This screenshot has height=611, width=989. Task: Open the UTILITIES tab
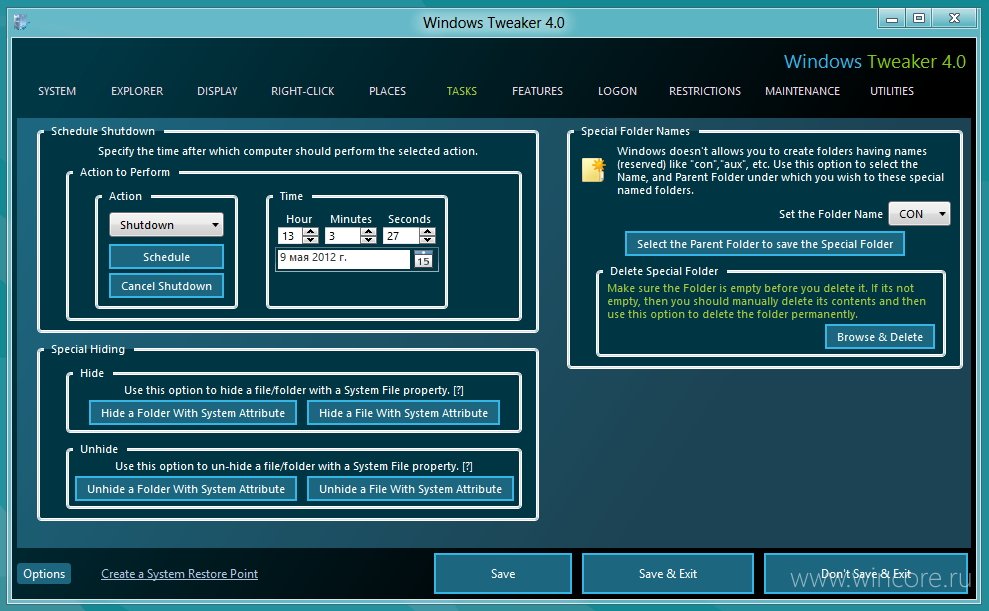click(892, 91)
